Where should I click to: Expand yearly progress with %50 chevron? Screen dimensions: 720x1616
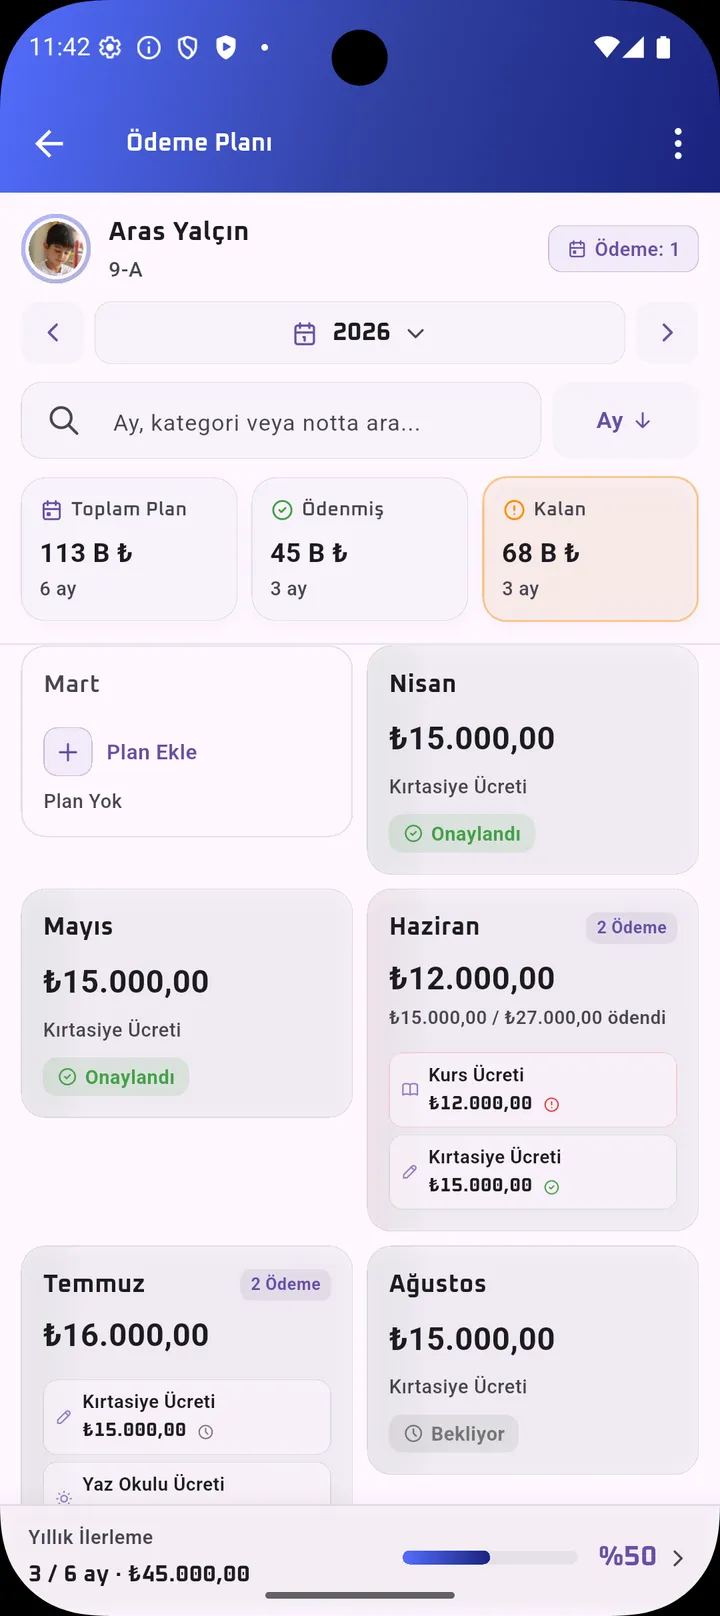pos(678,1558)
